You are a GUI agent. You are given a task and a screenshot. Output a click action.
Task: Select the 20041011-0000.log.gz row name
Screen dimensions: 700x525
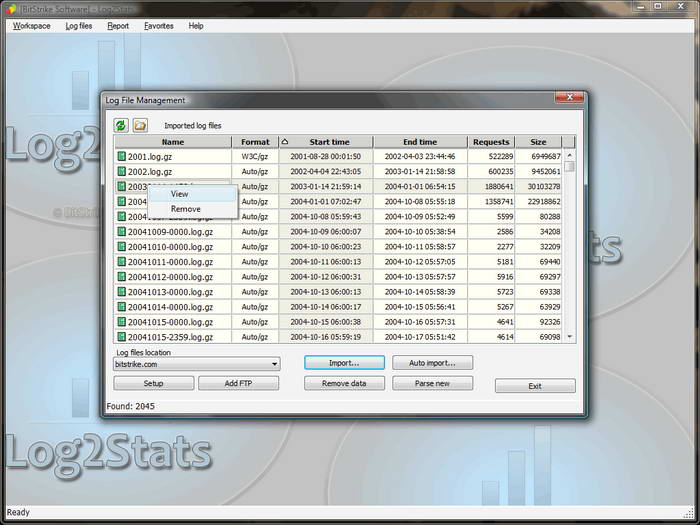(171, 262)
